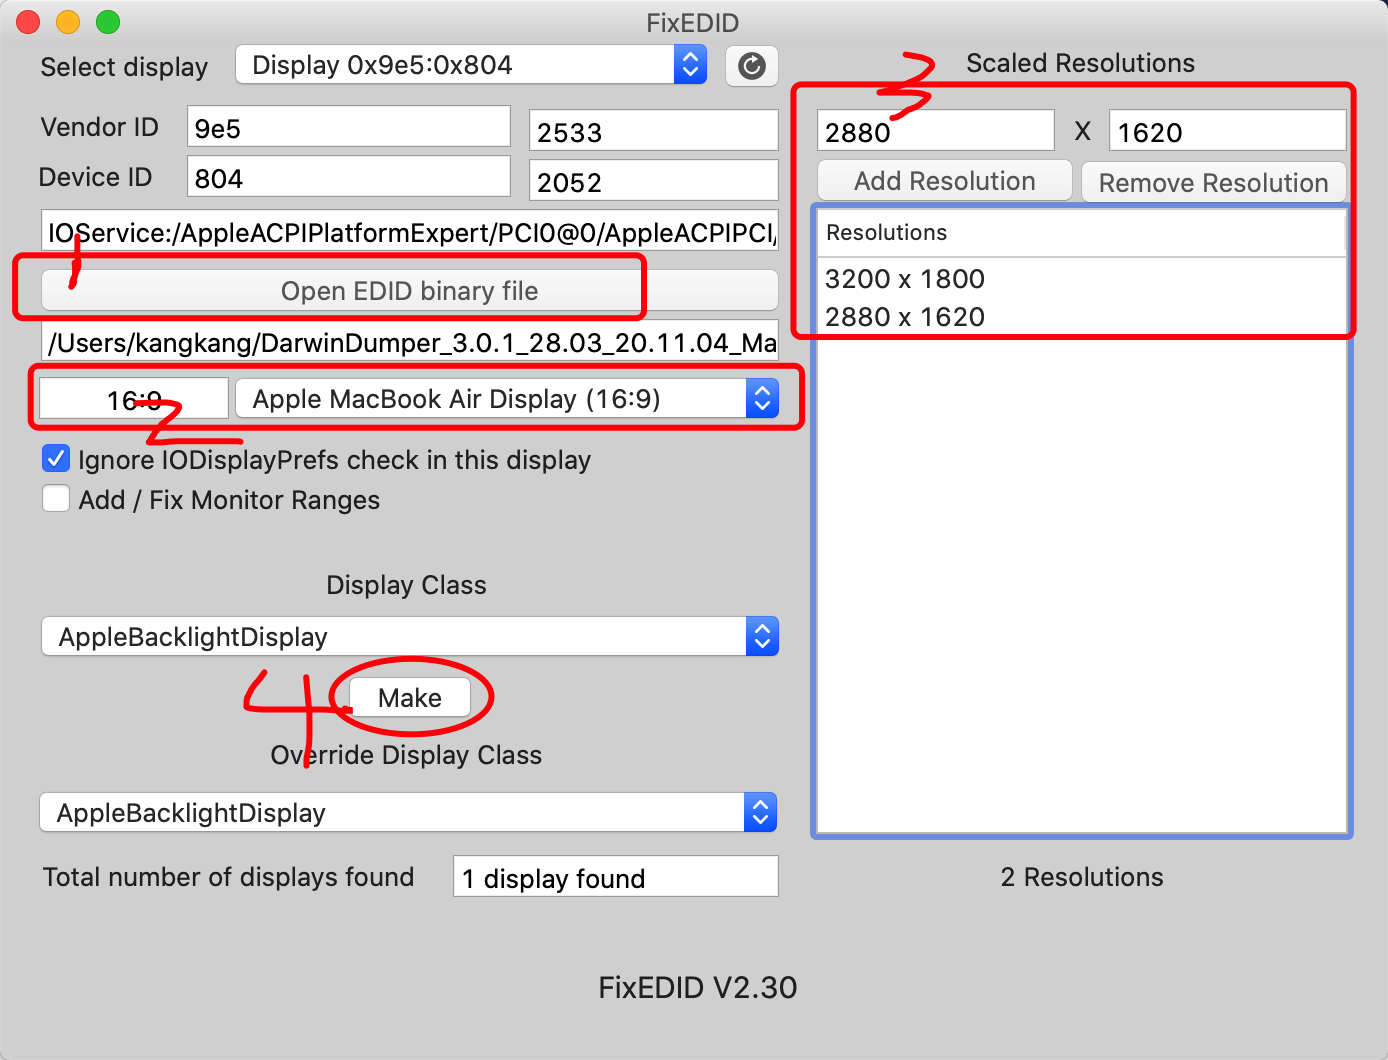Enable Add / Fix Monitor Ranges checkbox
This screenshot has height=1060, width=1388.
57,499
